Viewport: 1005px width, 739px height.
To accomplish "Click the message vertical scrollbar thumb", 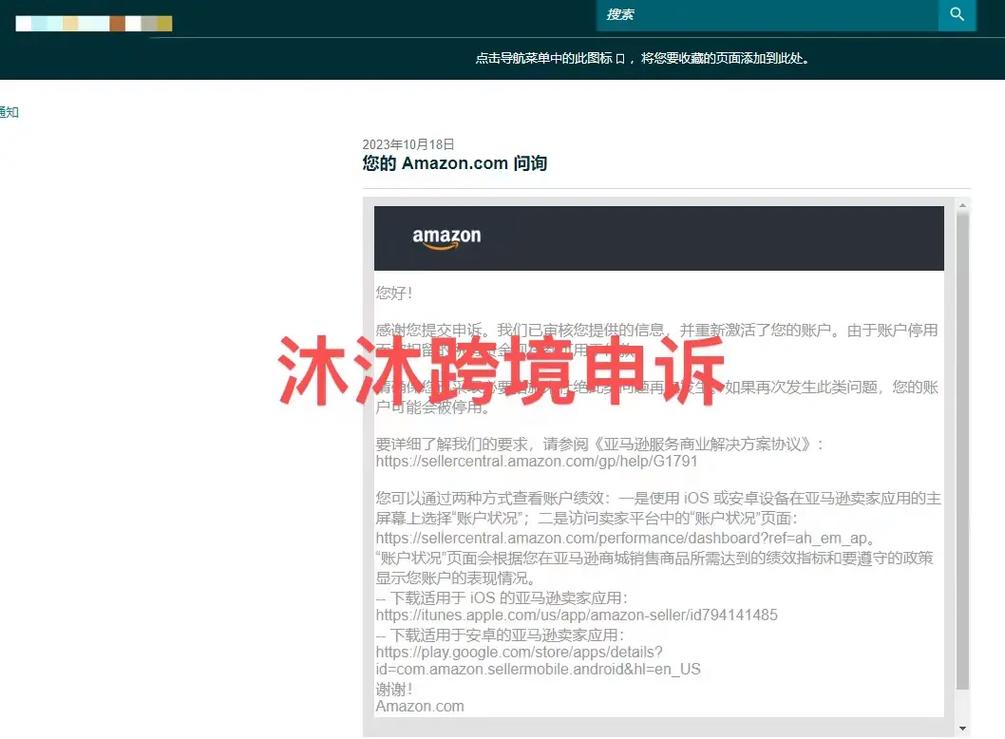I will [962, 451].
